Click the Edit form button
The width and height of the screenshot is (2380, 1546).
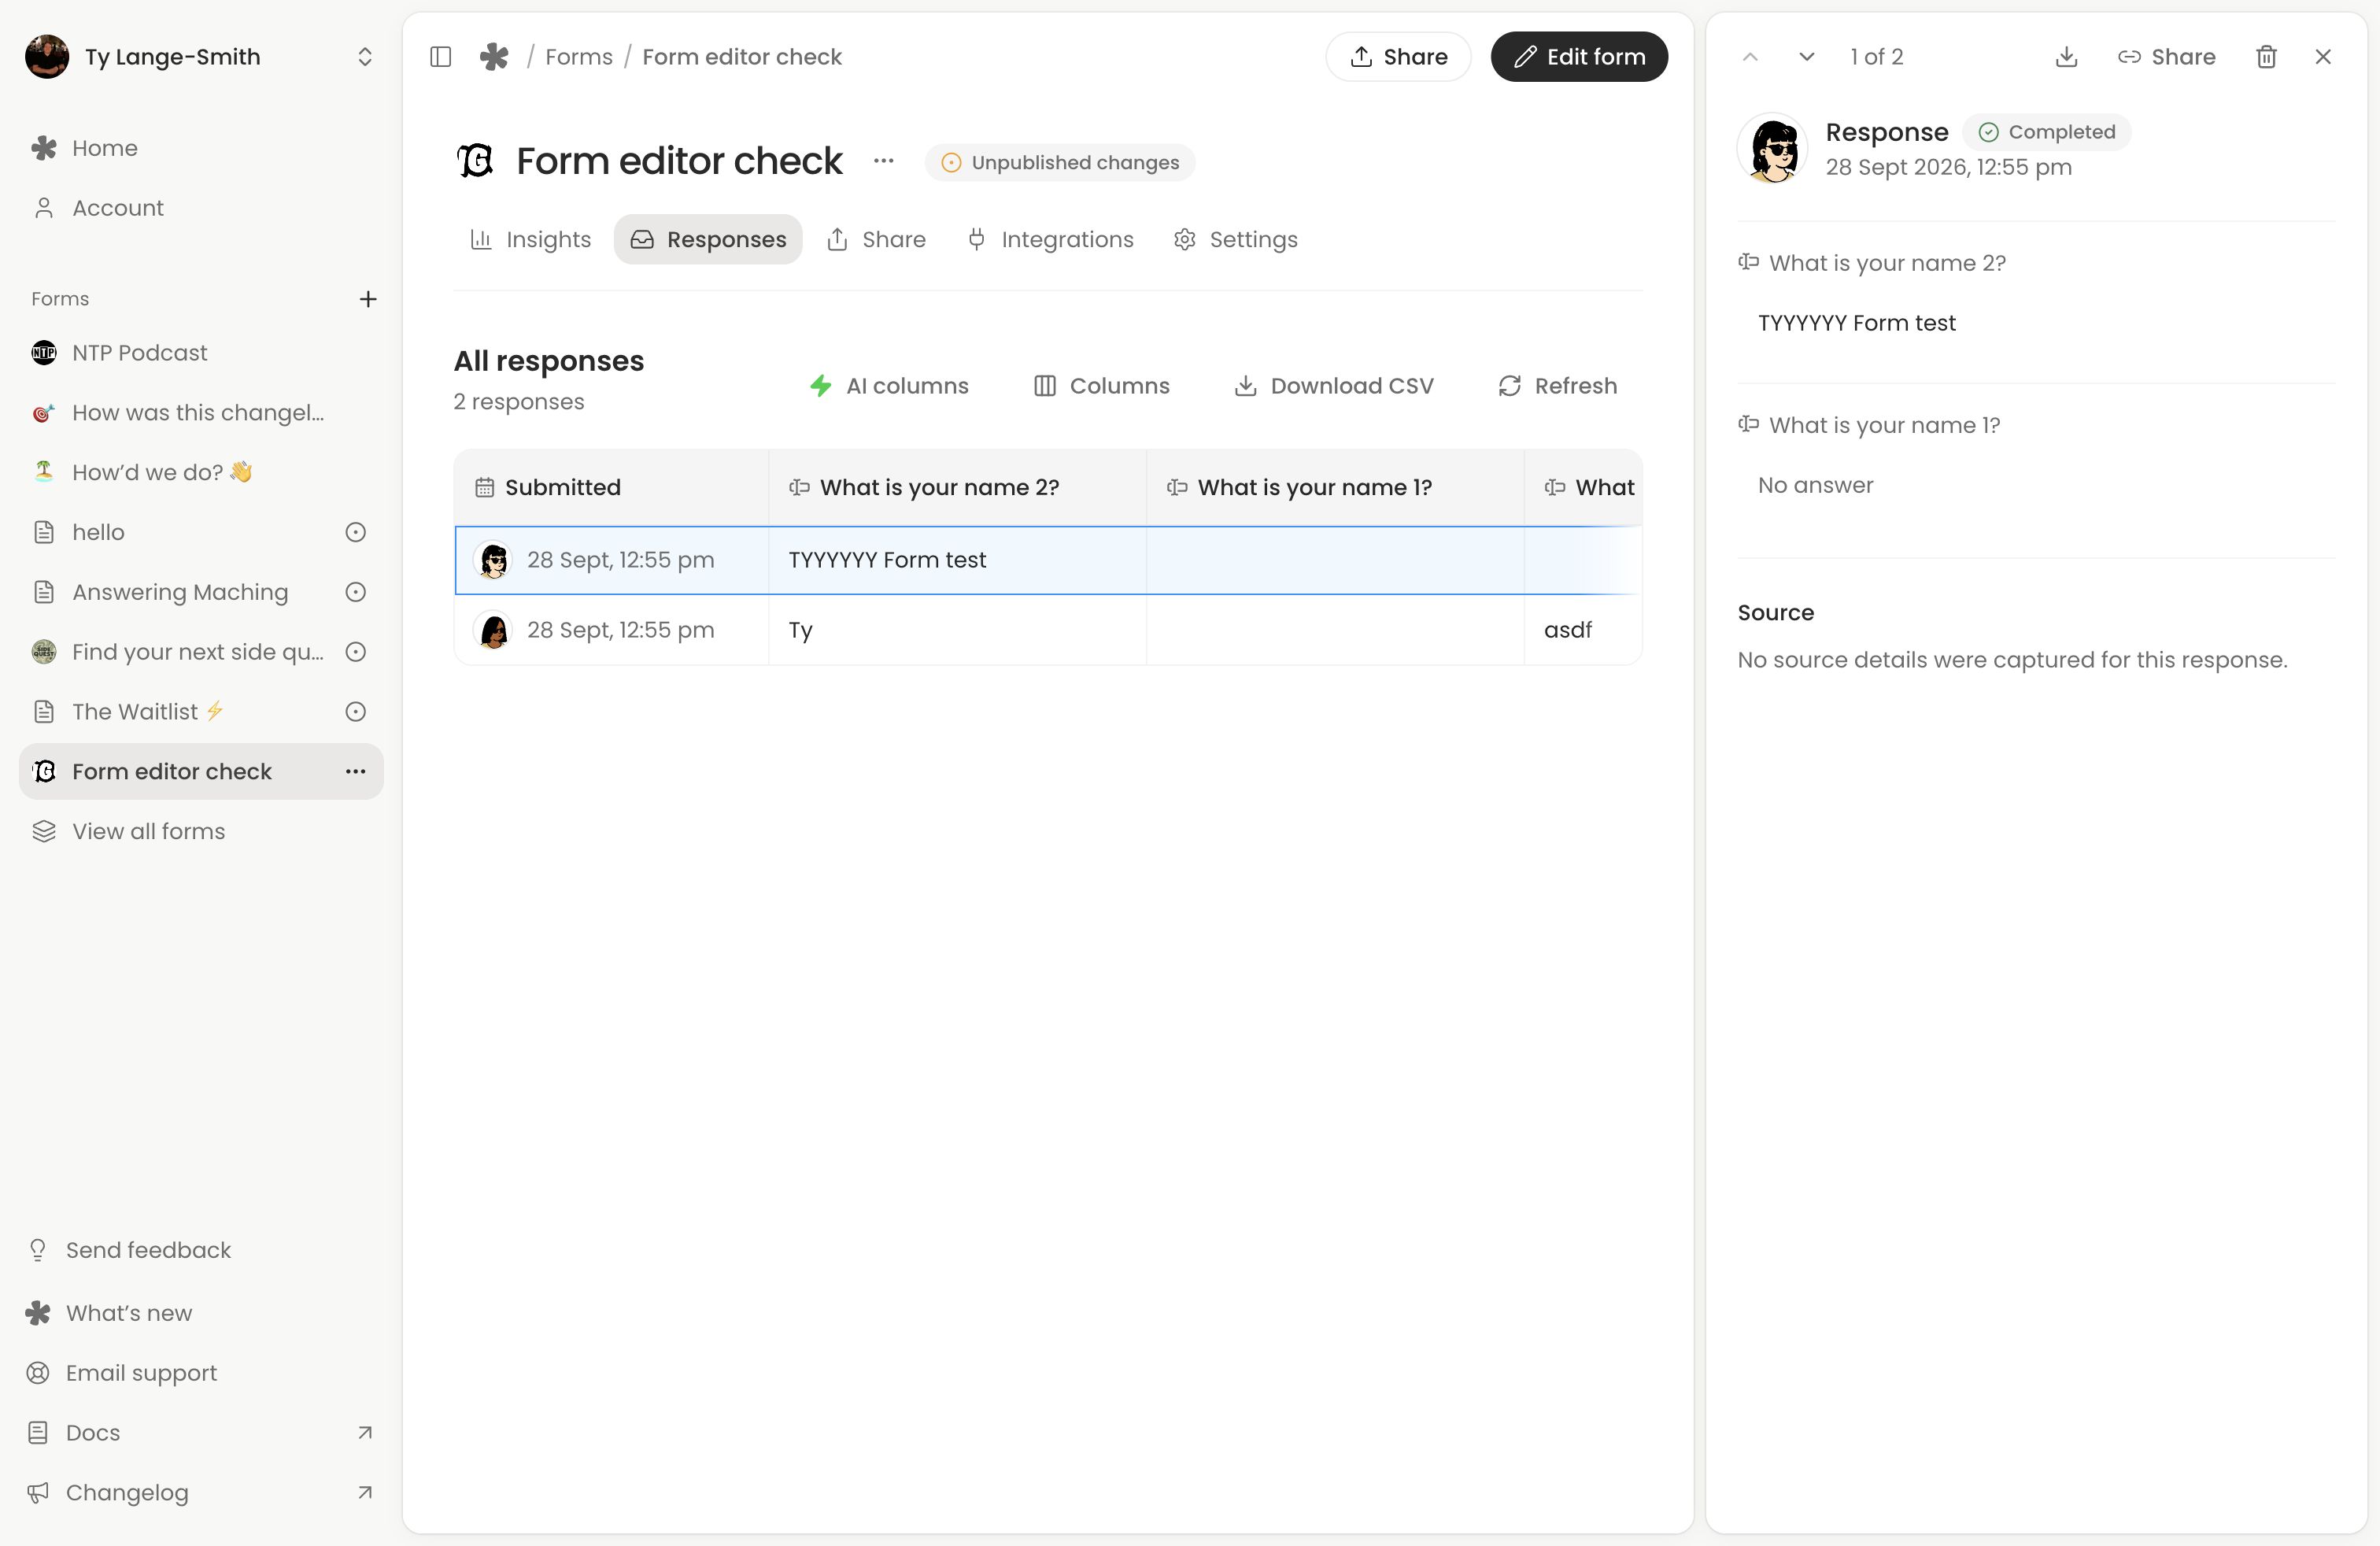click(1579, 57)
